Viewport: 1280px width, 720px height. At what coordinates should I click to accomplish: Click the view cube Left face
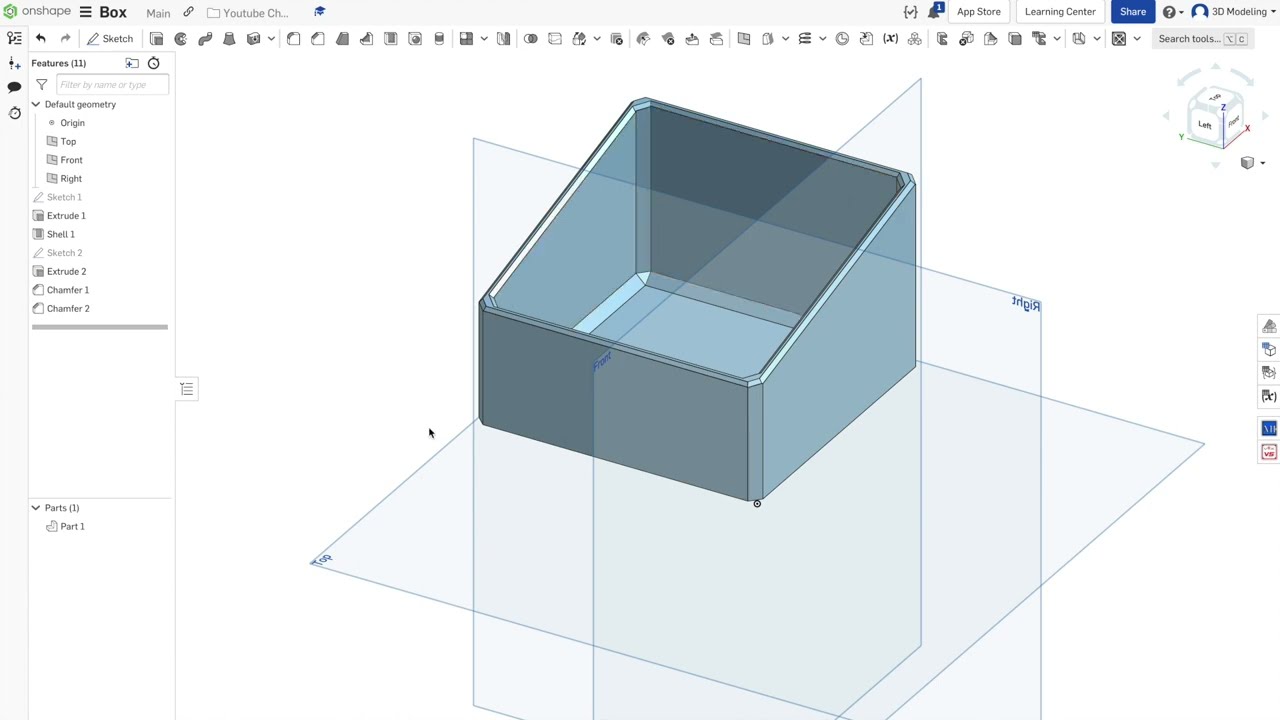(1204, 125)
